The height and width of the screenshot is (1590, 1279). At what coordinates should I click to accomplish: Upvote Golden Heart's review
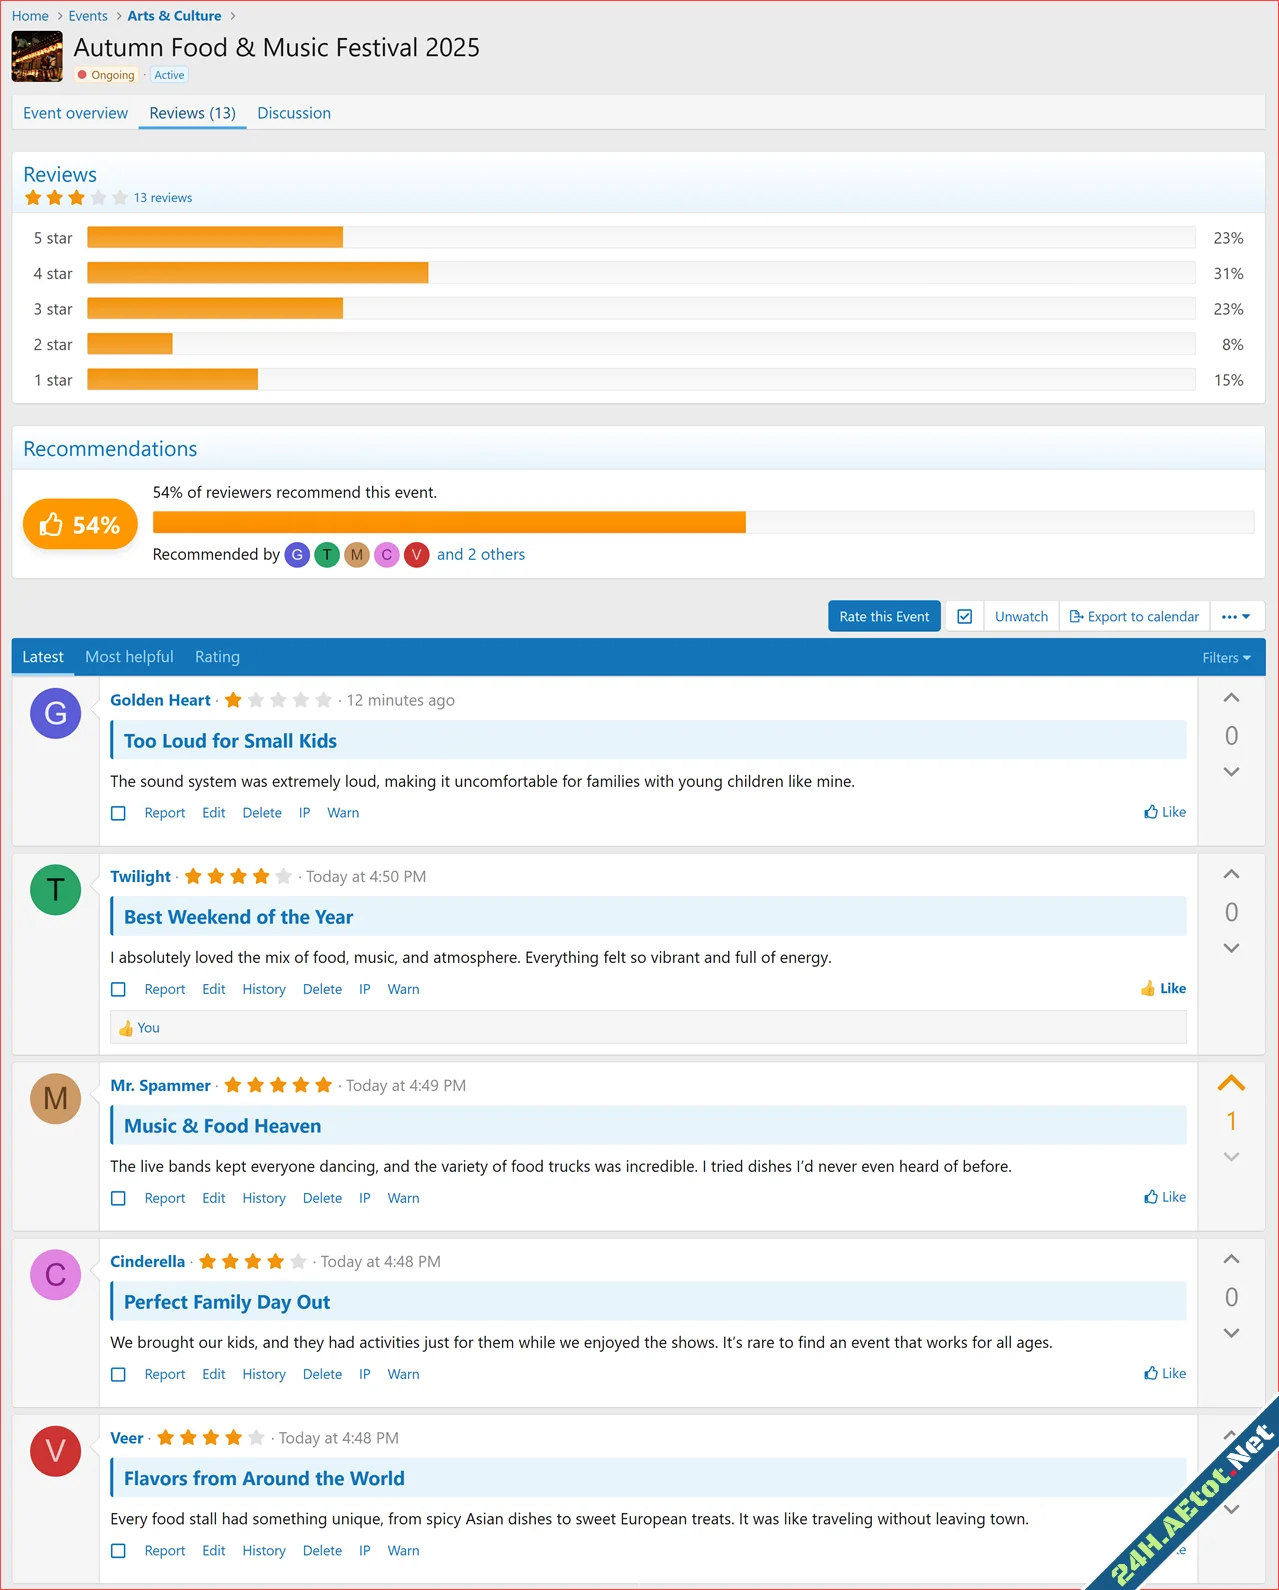pyautogui.click(x=1231, y=698)
